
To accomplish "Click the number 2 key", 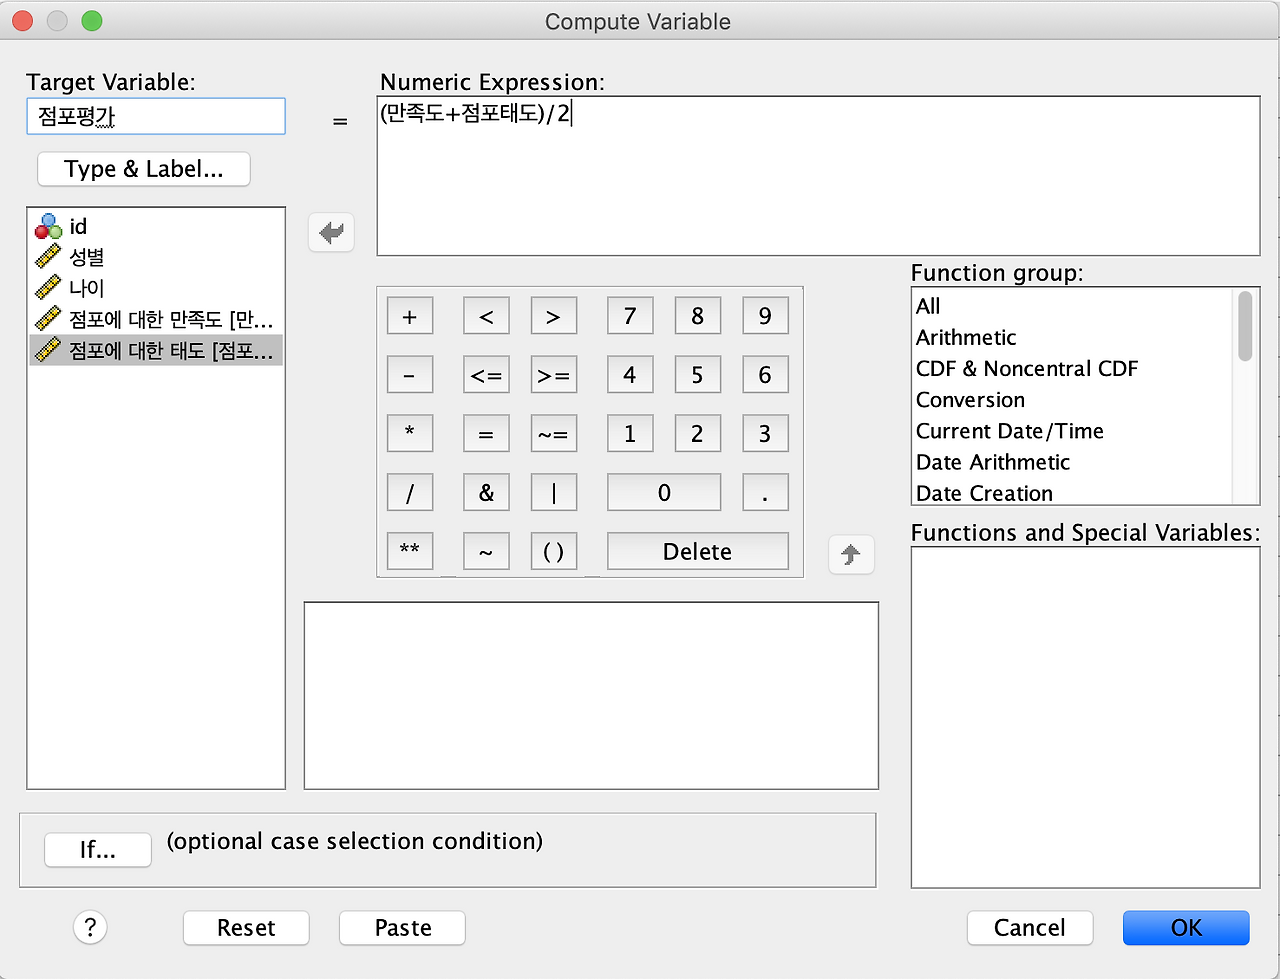I will coord(697,433).
